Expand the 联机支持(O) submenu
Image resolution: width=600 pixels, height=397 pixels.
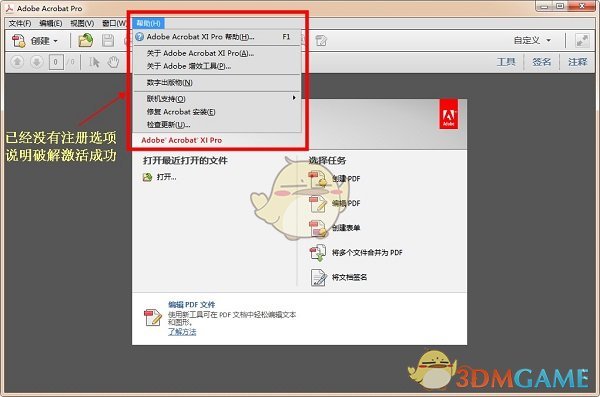point(217,99)
